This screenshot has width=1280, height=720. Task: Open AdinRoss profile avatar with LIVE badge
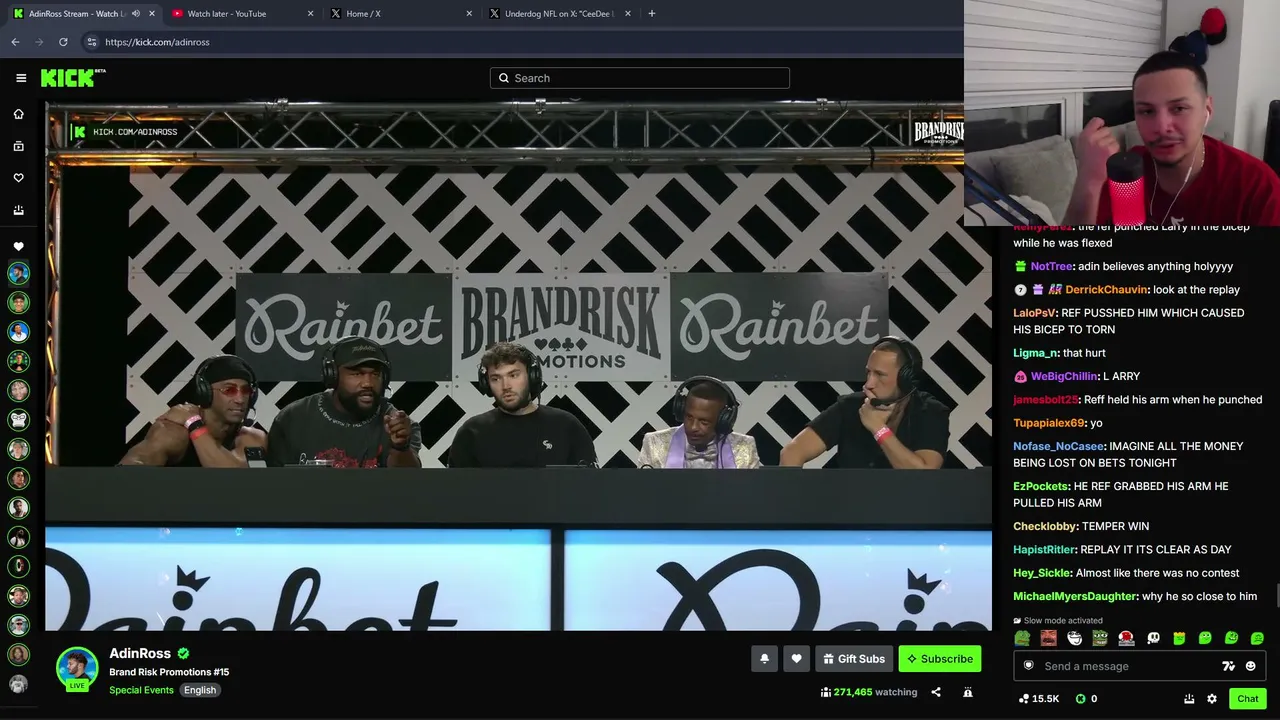(x=77, y=669)
